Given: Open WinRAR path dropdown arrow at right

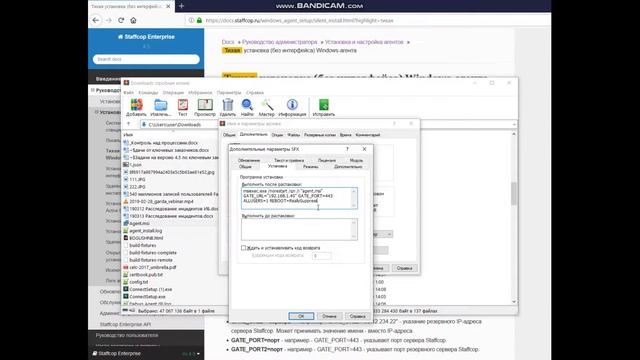Looking at the screenshot, I should tap(514, 124).
